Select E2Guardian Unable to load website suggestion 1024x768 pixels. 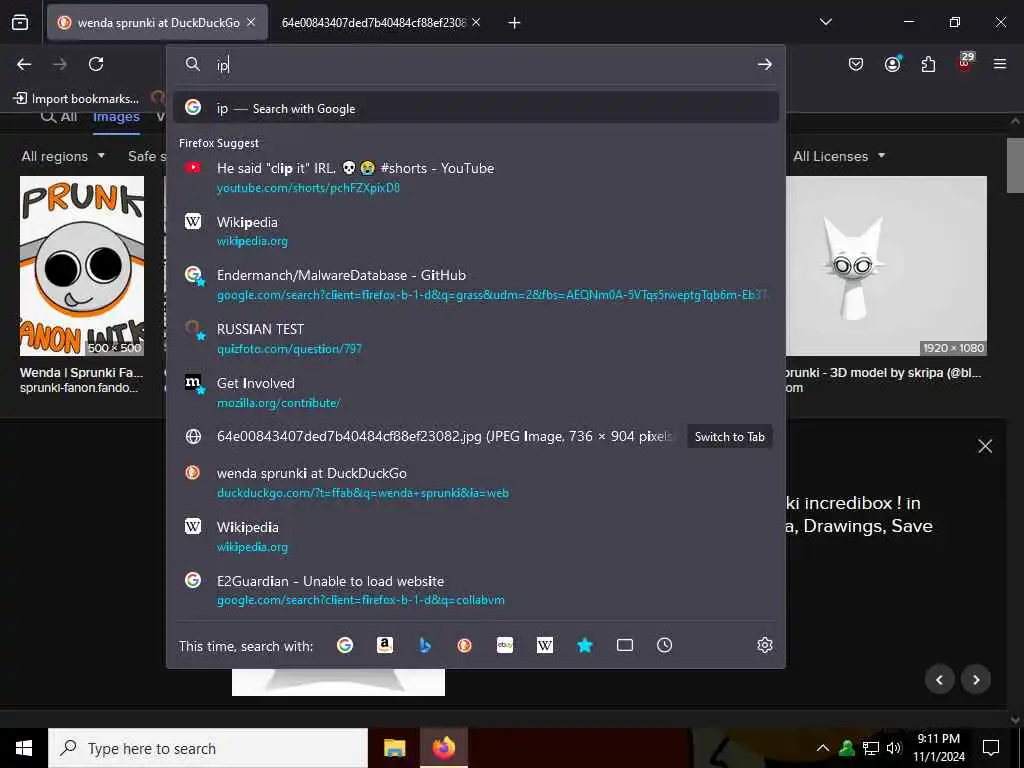[476, 590]
